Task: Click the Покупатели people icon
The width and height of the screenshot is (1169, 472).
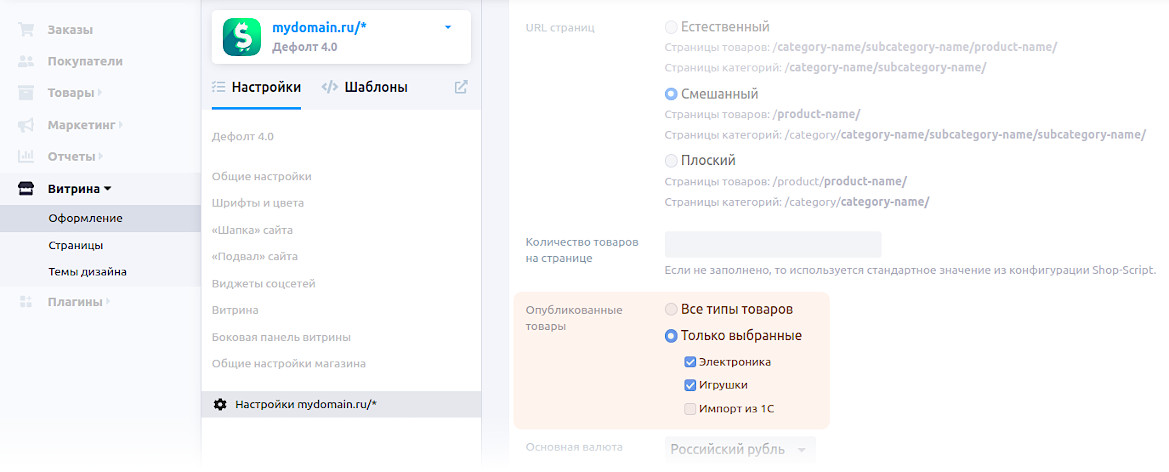Action: 26,61
